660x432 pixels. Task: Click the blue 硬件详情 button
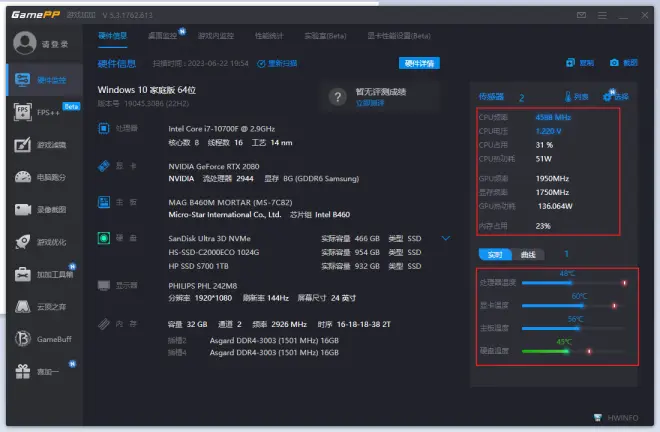[x=419, y=63]
